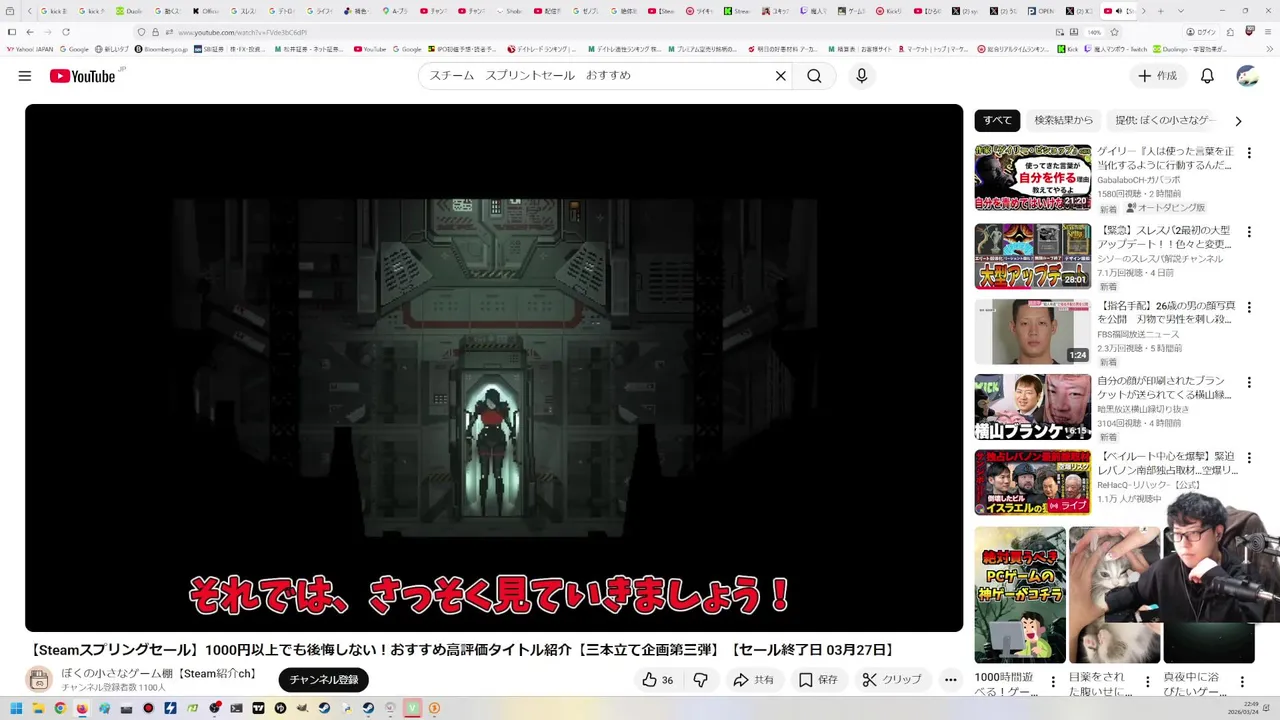Open the Bloomberg.co.jp bookmark
The width and height of the screenshot is (1280, 720).
coord(160,49)
